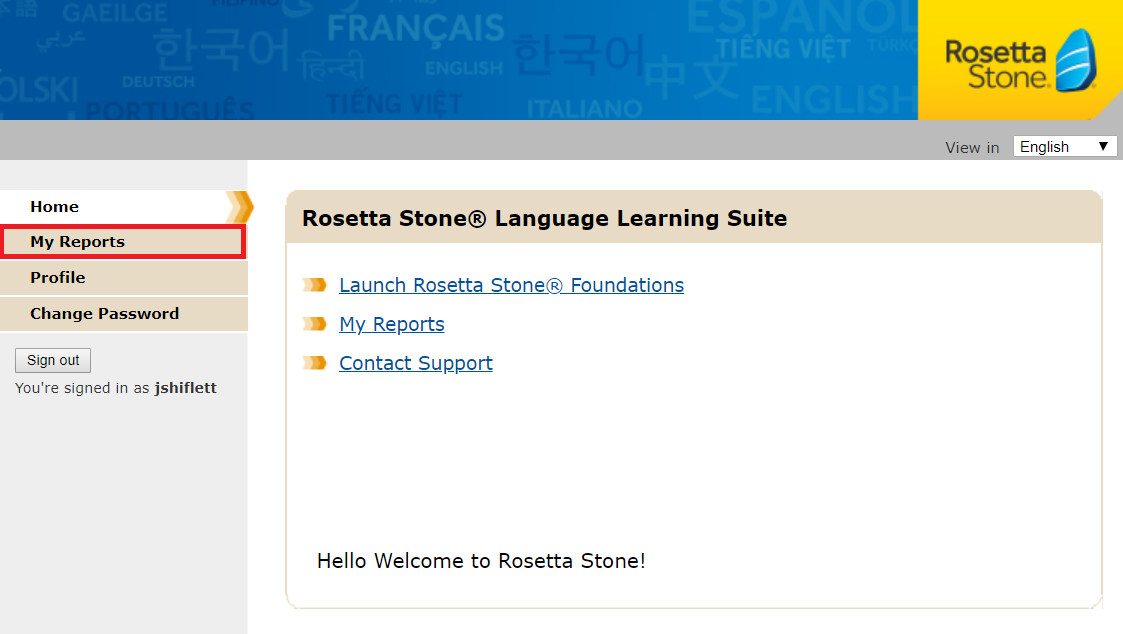The width and height of the screenshot is (1123, 634).
Task: Go to Home in the sidebar
Action: coord(123,206)
